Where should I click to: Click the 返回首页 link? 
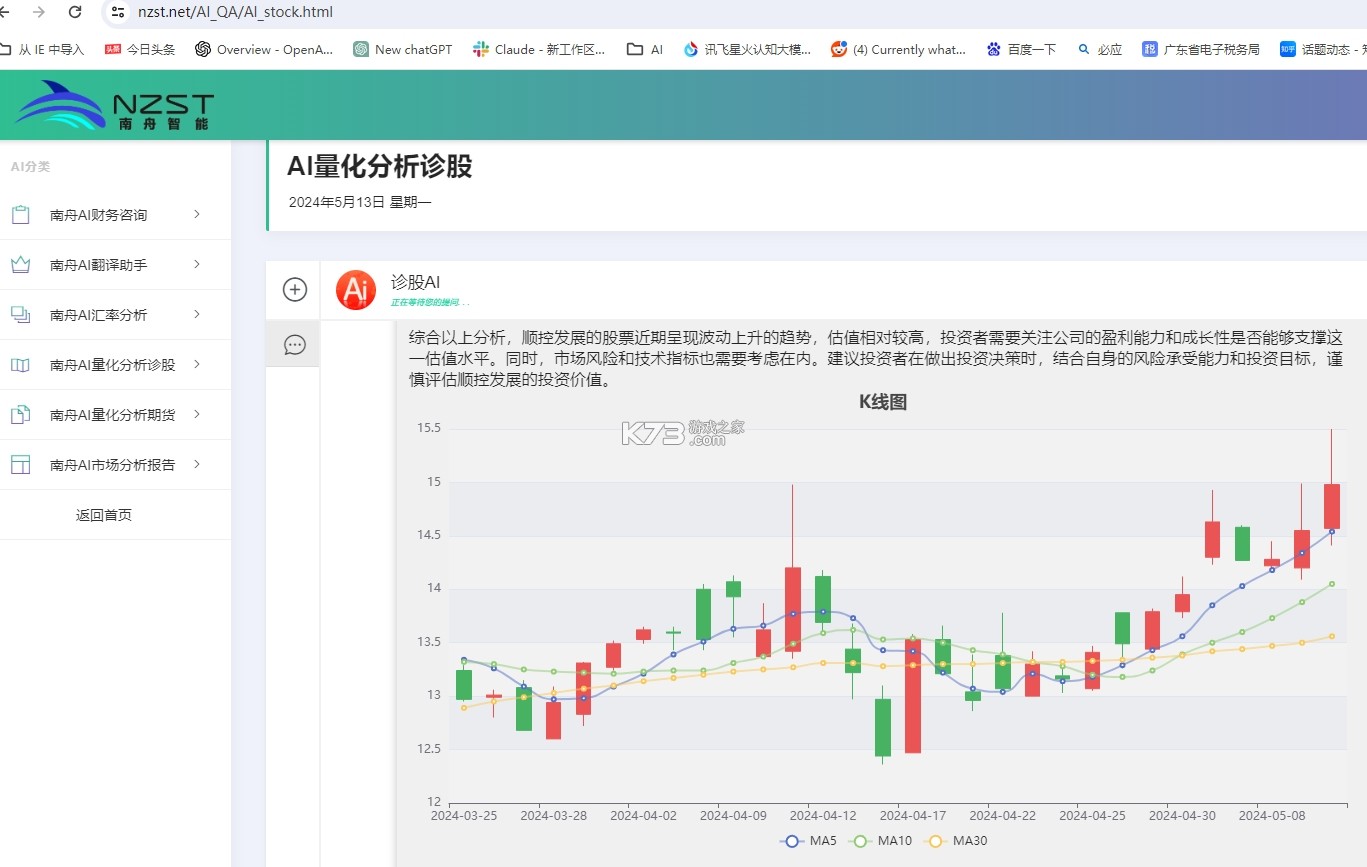click(x=104, y=515)
